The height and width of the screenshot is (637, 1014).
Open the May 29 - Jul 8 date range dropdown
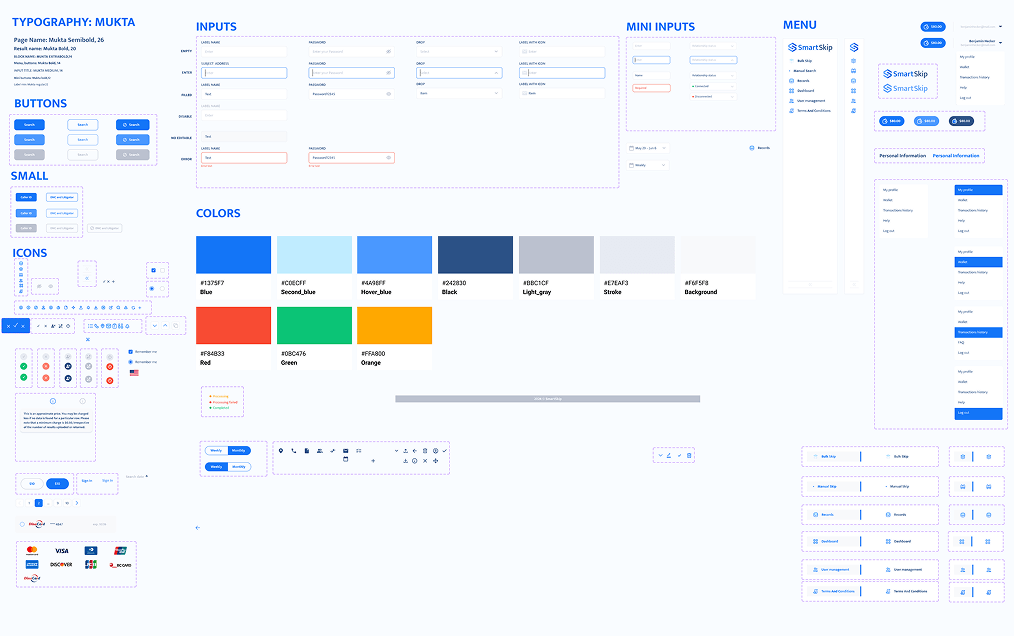[648, 148]
